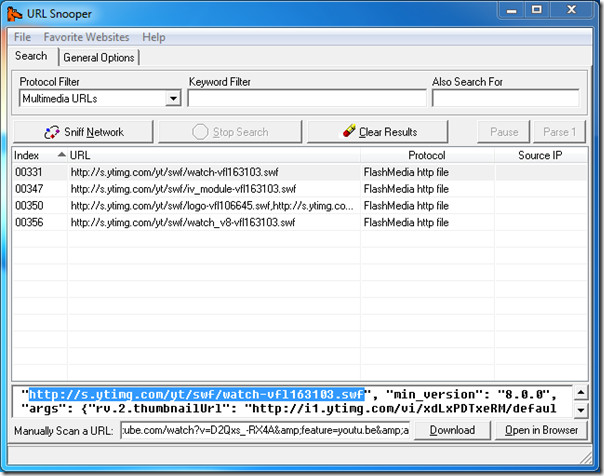
Task: Click the Clear Results button
Action: (378, 132)
